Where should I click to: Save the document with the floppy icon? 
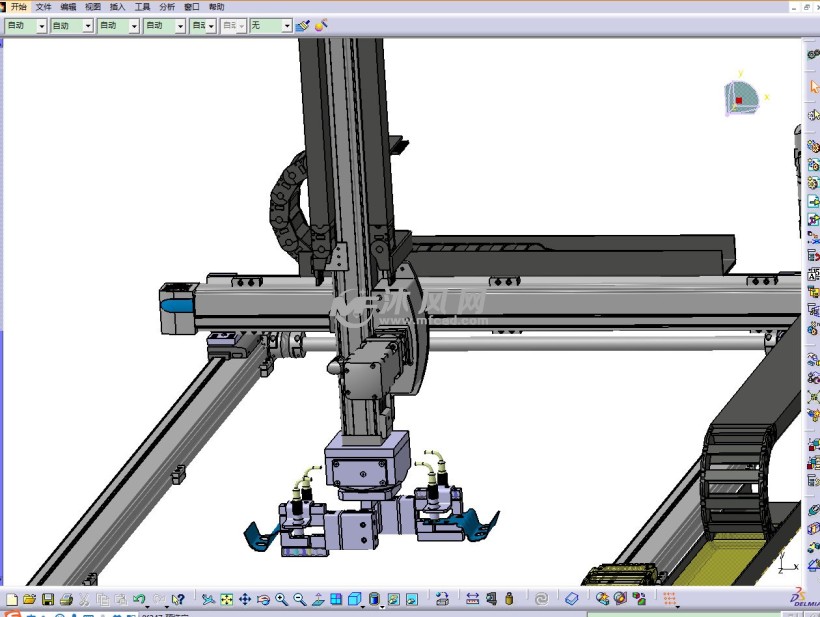48,599
